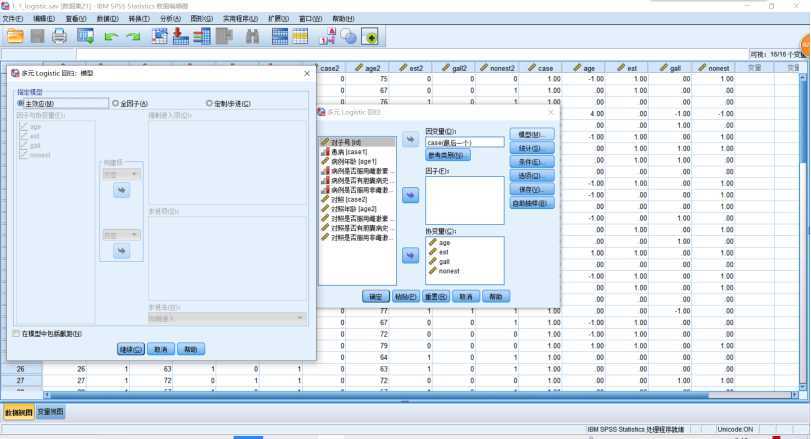Open the Data (数据) menu
Image resolution: width=811 pixels, height=439 pixels.
tap(107, 19)
